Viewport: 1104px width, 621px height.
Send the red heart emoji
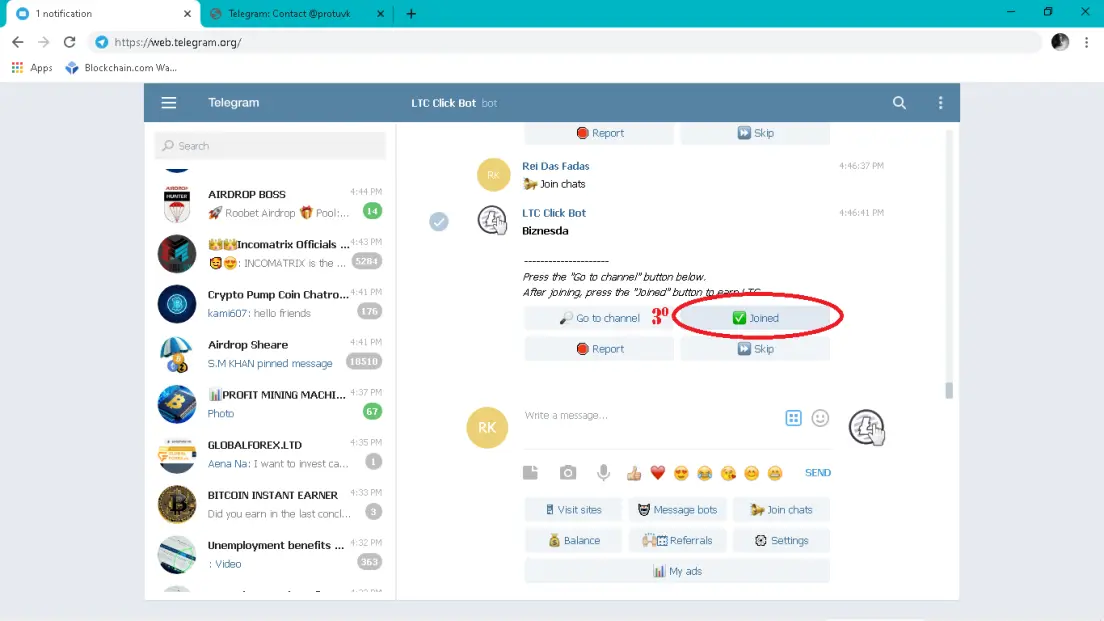[658, 473]
